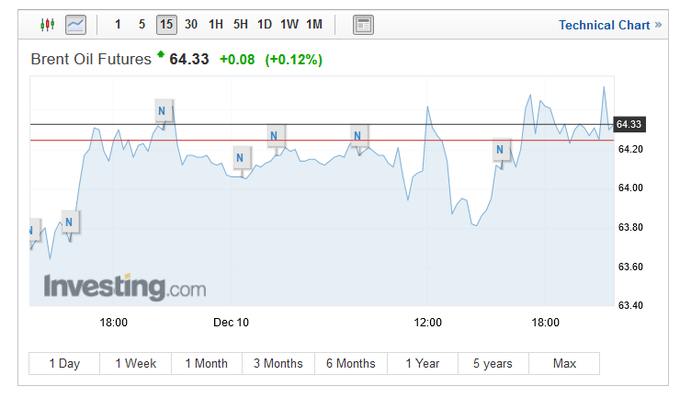
Task: Open the Technical Chart link
Action: [610, 25]
